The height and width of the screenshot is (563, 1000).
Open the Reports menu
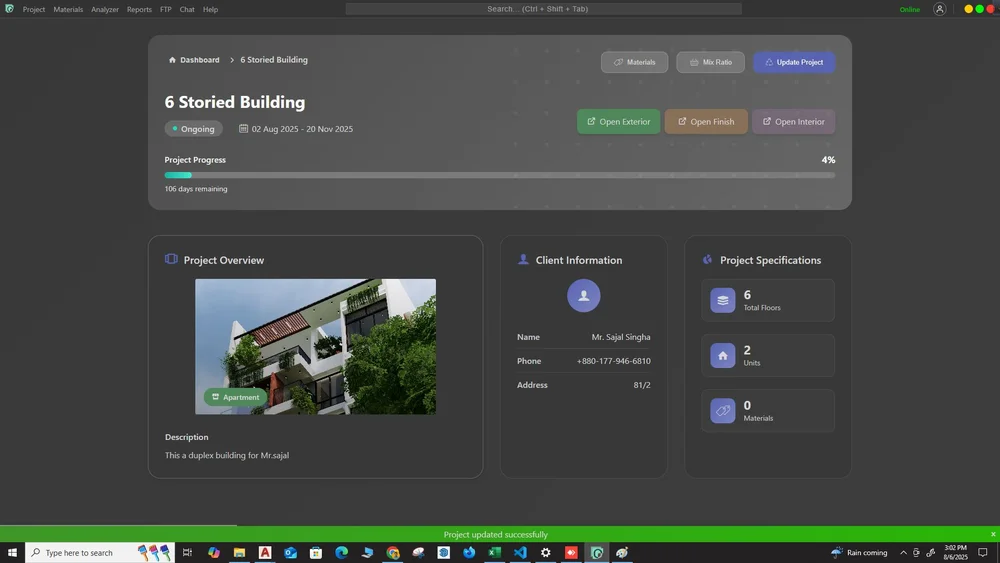139,9
